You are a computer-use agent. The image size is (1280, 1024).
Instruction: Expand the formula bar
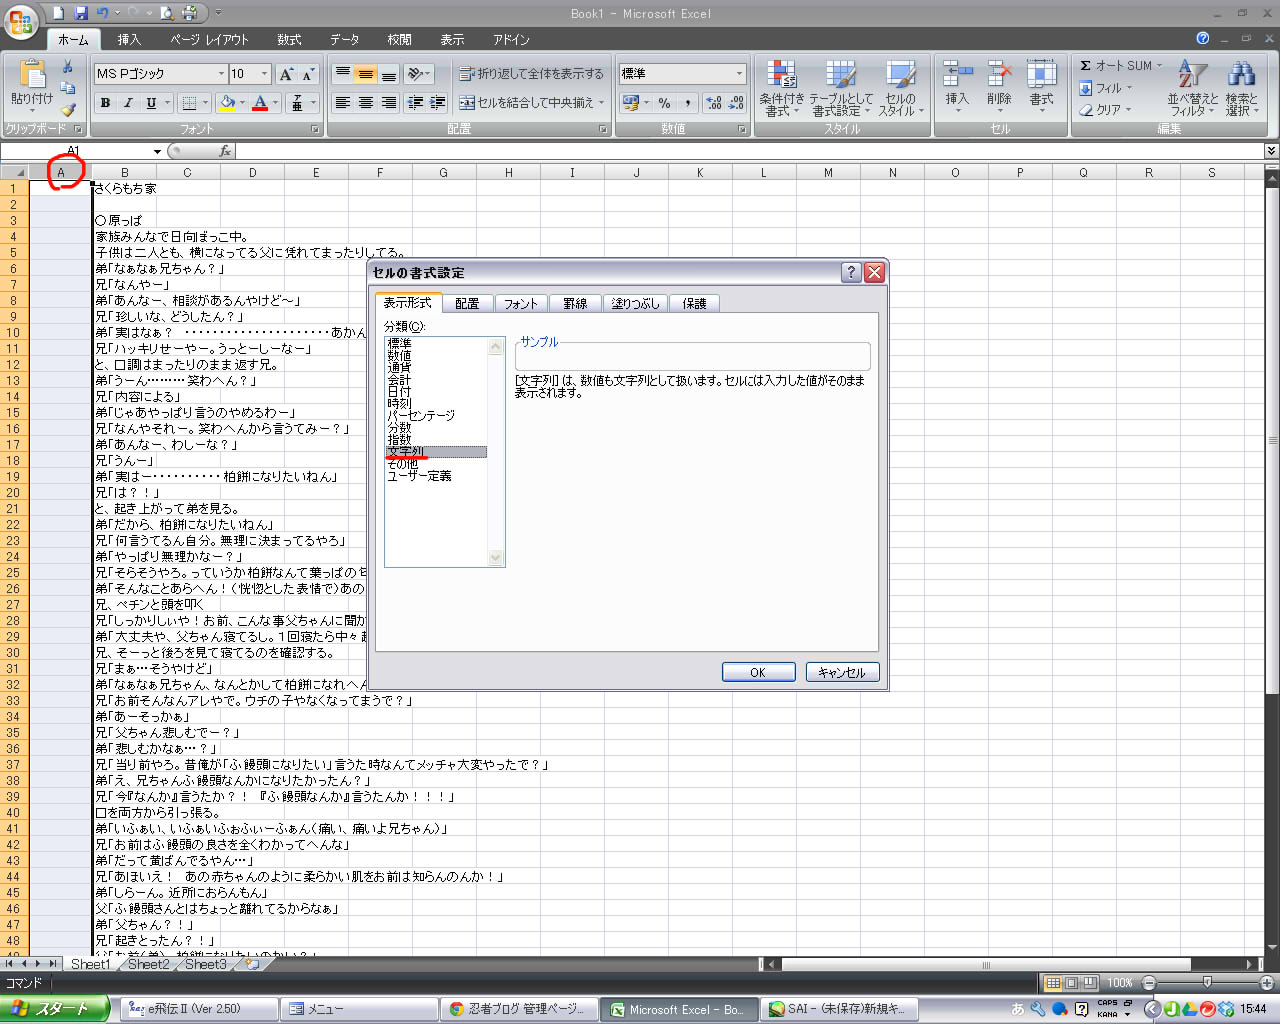coord(1271,151)
